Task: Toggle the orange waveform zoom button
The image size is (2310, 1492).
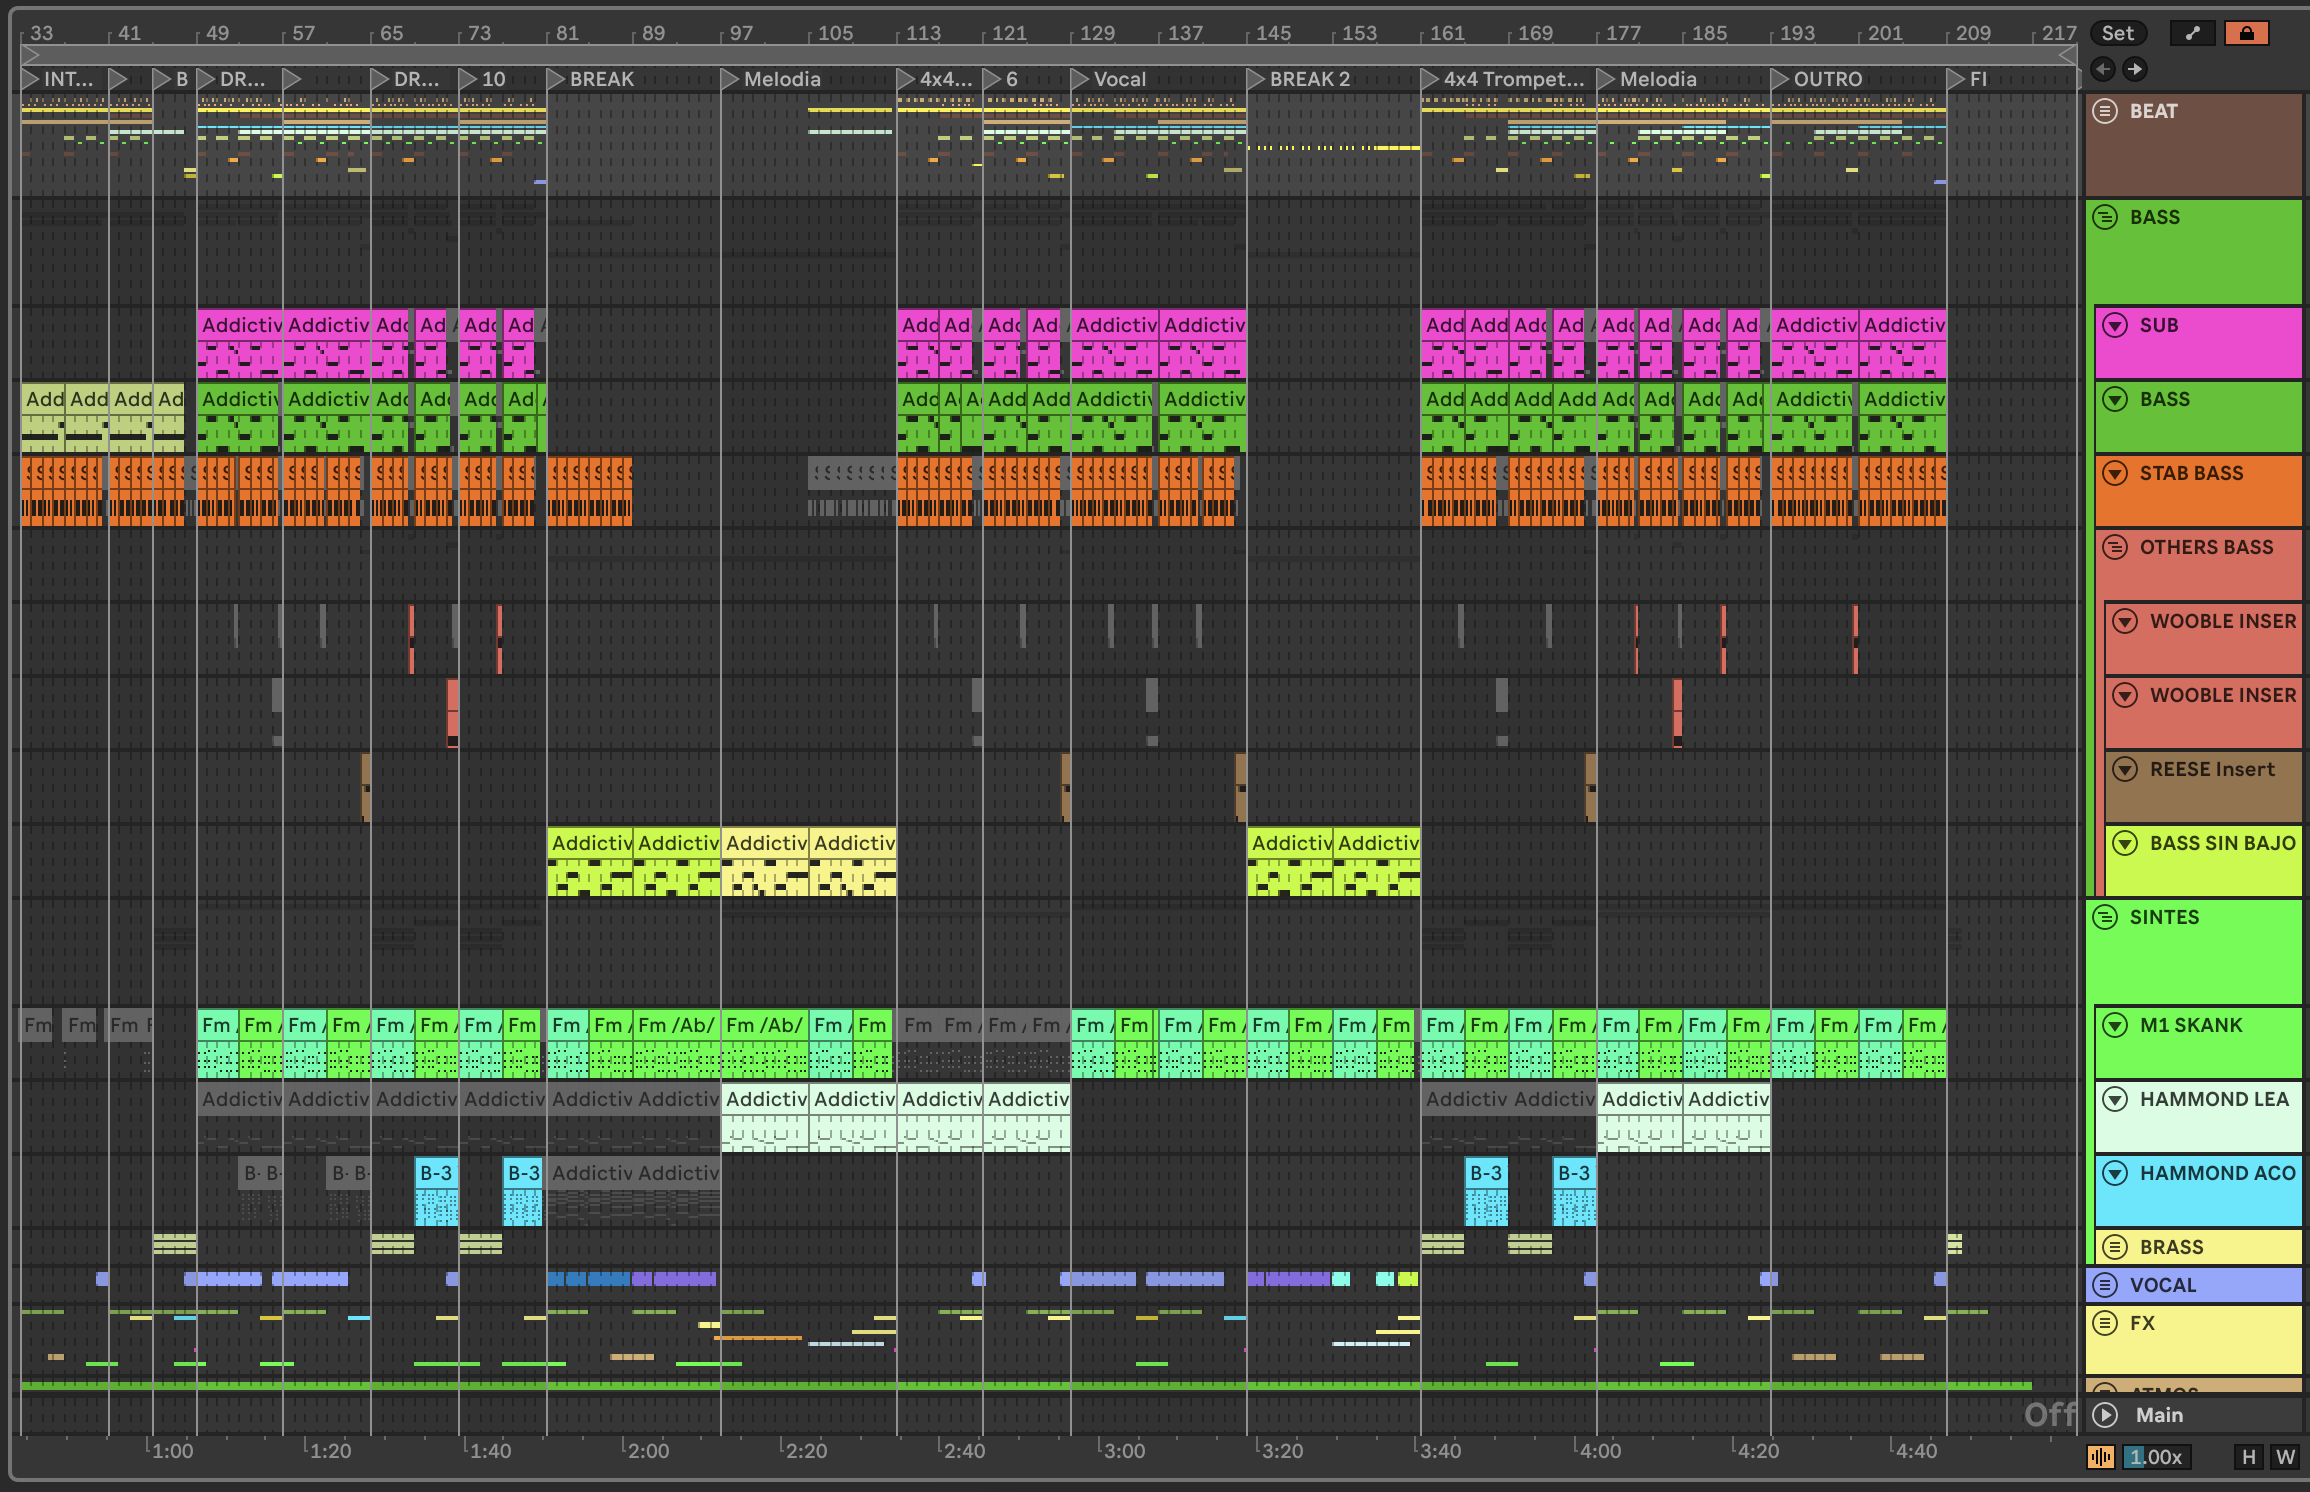Action: coord(2101,1457)
